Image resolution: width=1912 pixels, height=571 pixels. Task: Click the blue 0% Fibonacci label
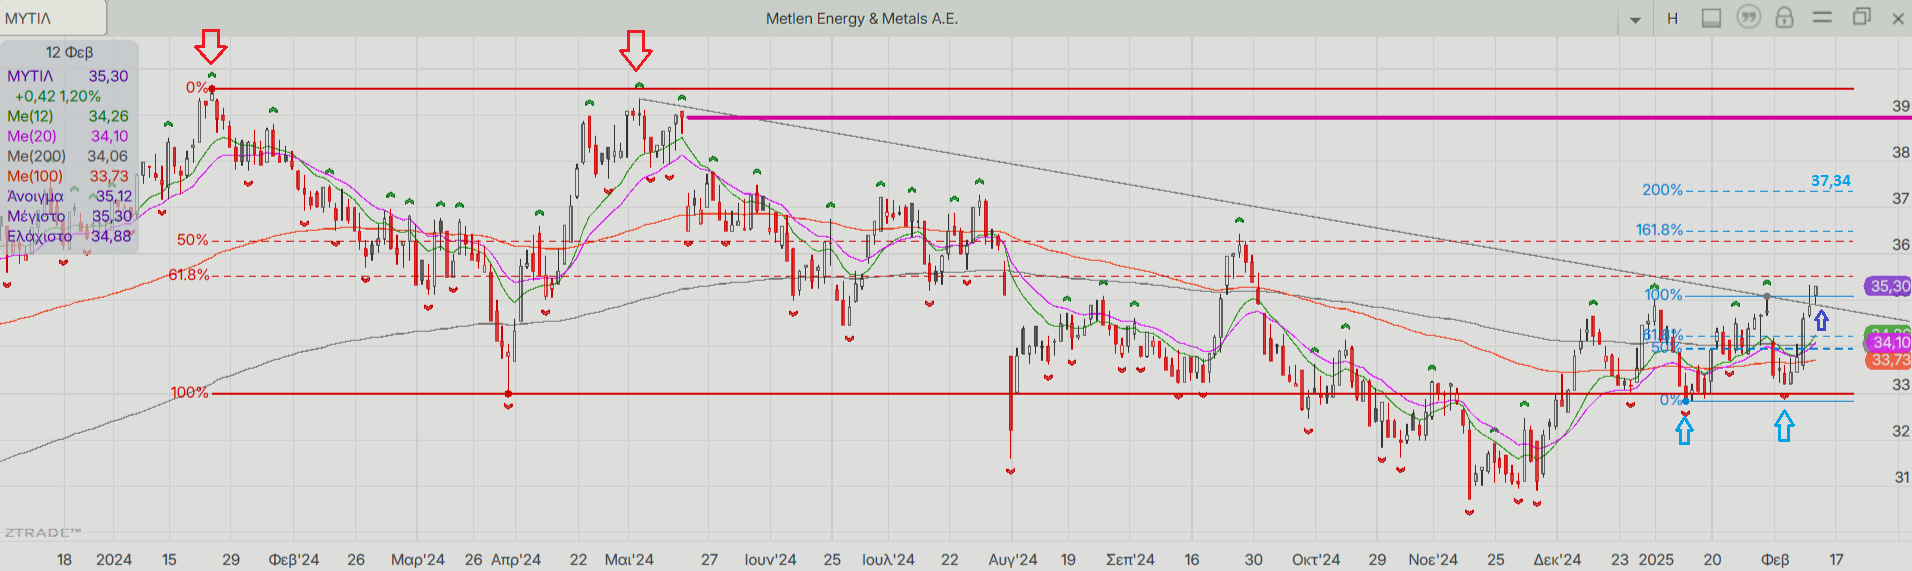[1671, 400]
